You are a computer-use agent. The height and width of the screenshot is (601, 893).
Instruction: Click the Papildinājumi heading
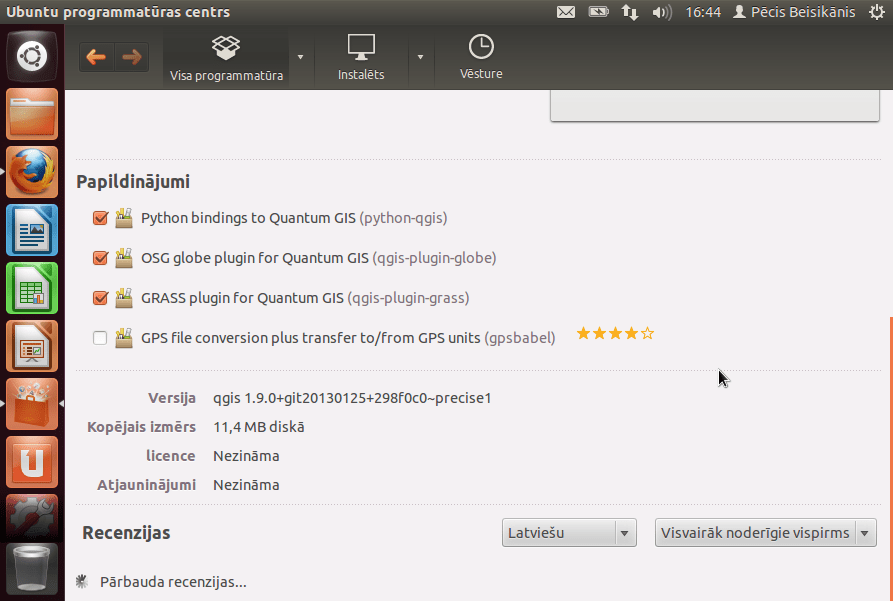pos(133,182)
